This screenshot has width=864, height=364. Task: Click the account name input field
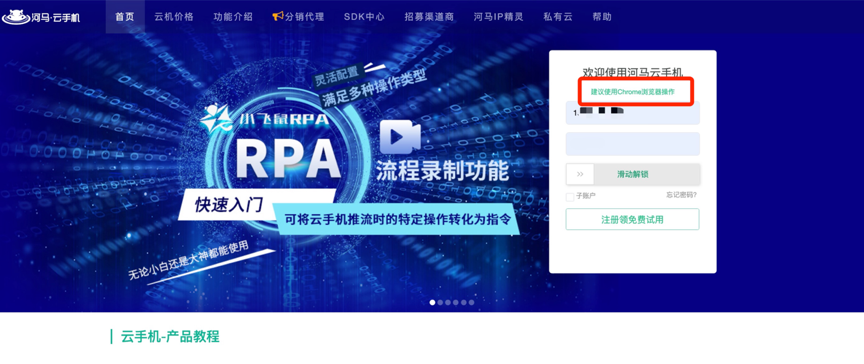tap(633, 112)
